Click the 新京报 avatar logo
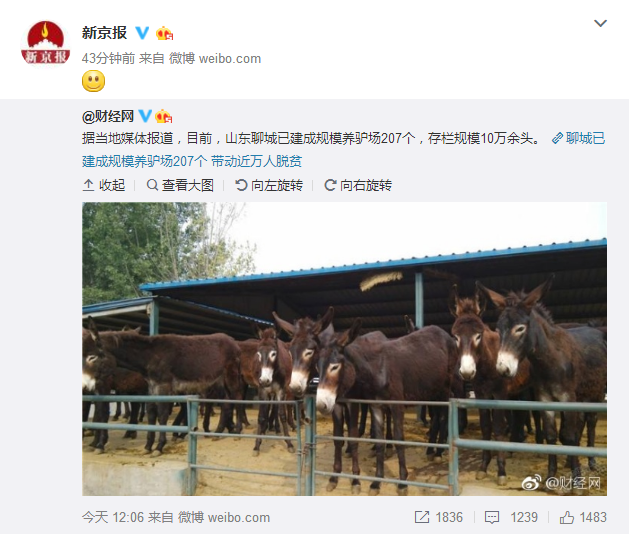 pos(45,43)
